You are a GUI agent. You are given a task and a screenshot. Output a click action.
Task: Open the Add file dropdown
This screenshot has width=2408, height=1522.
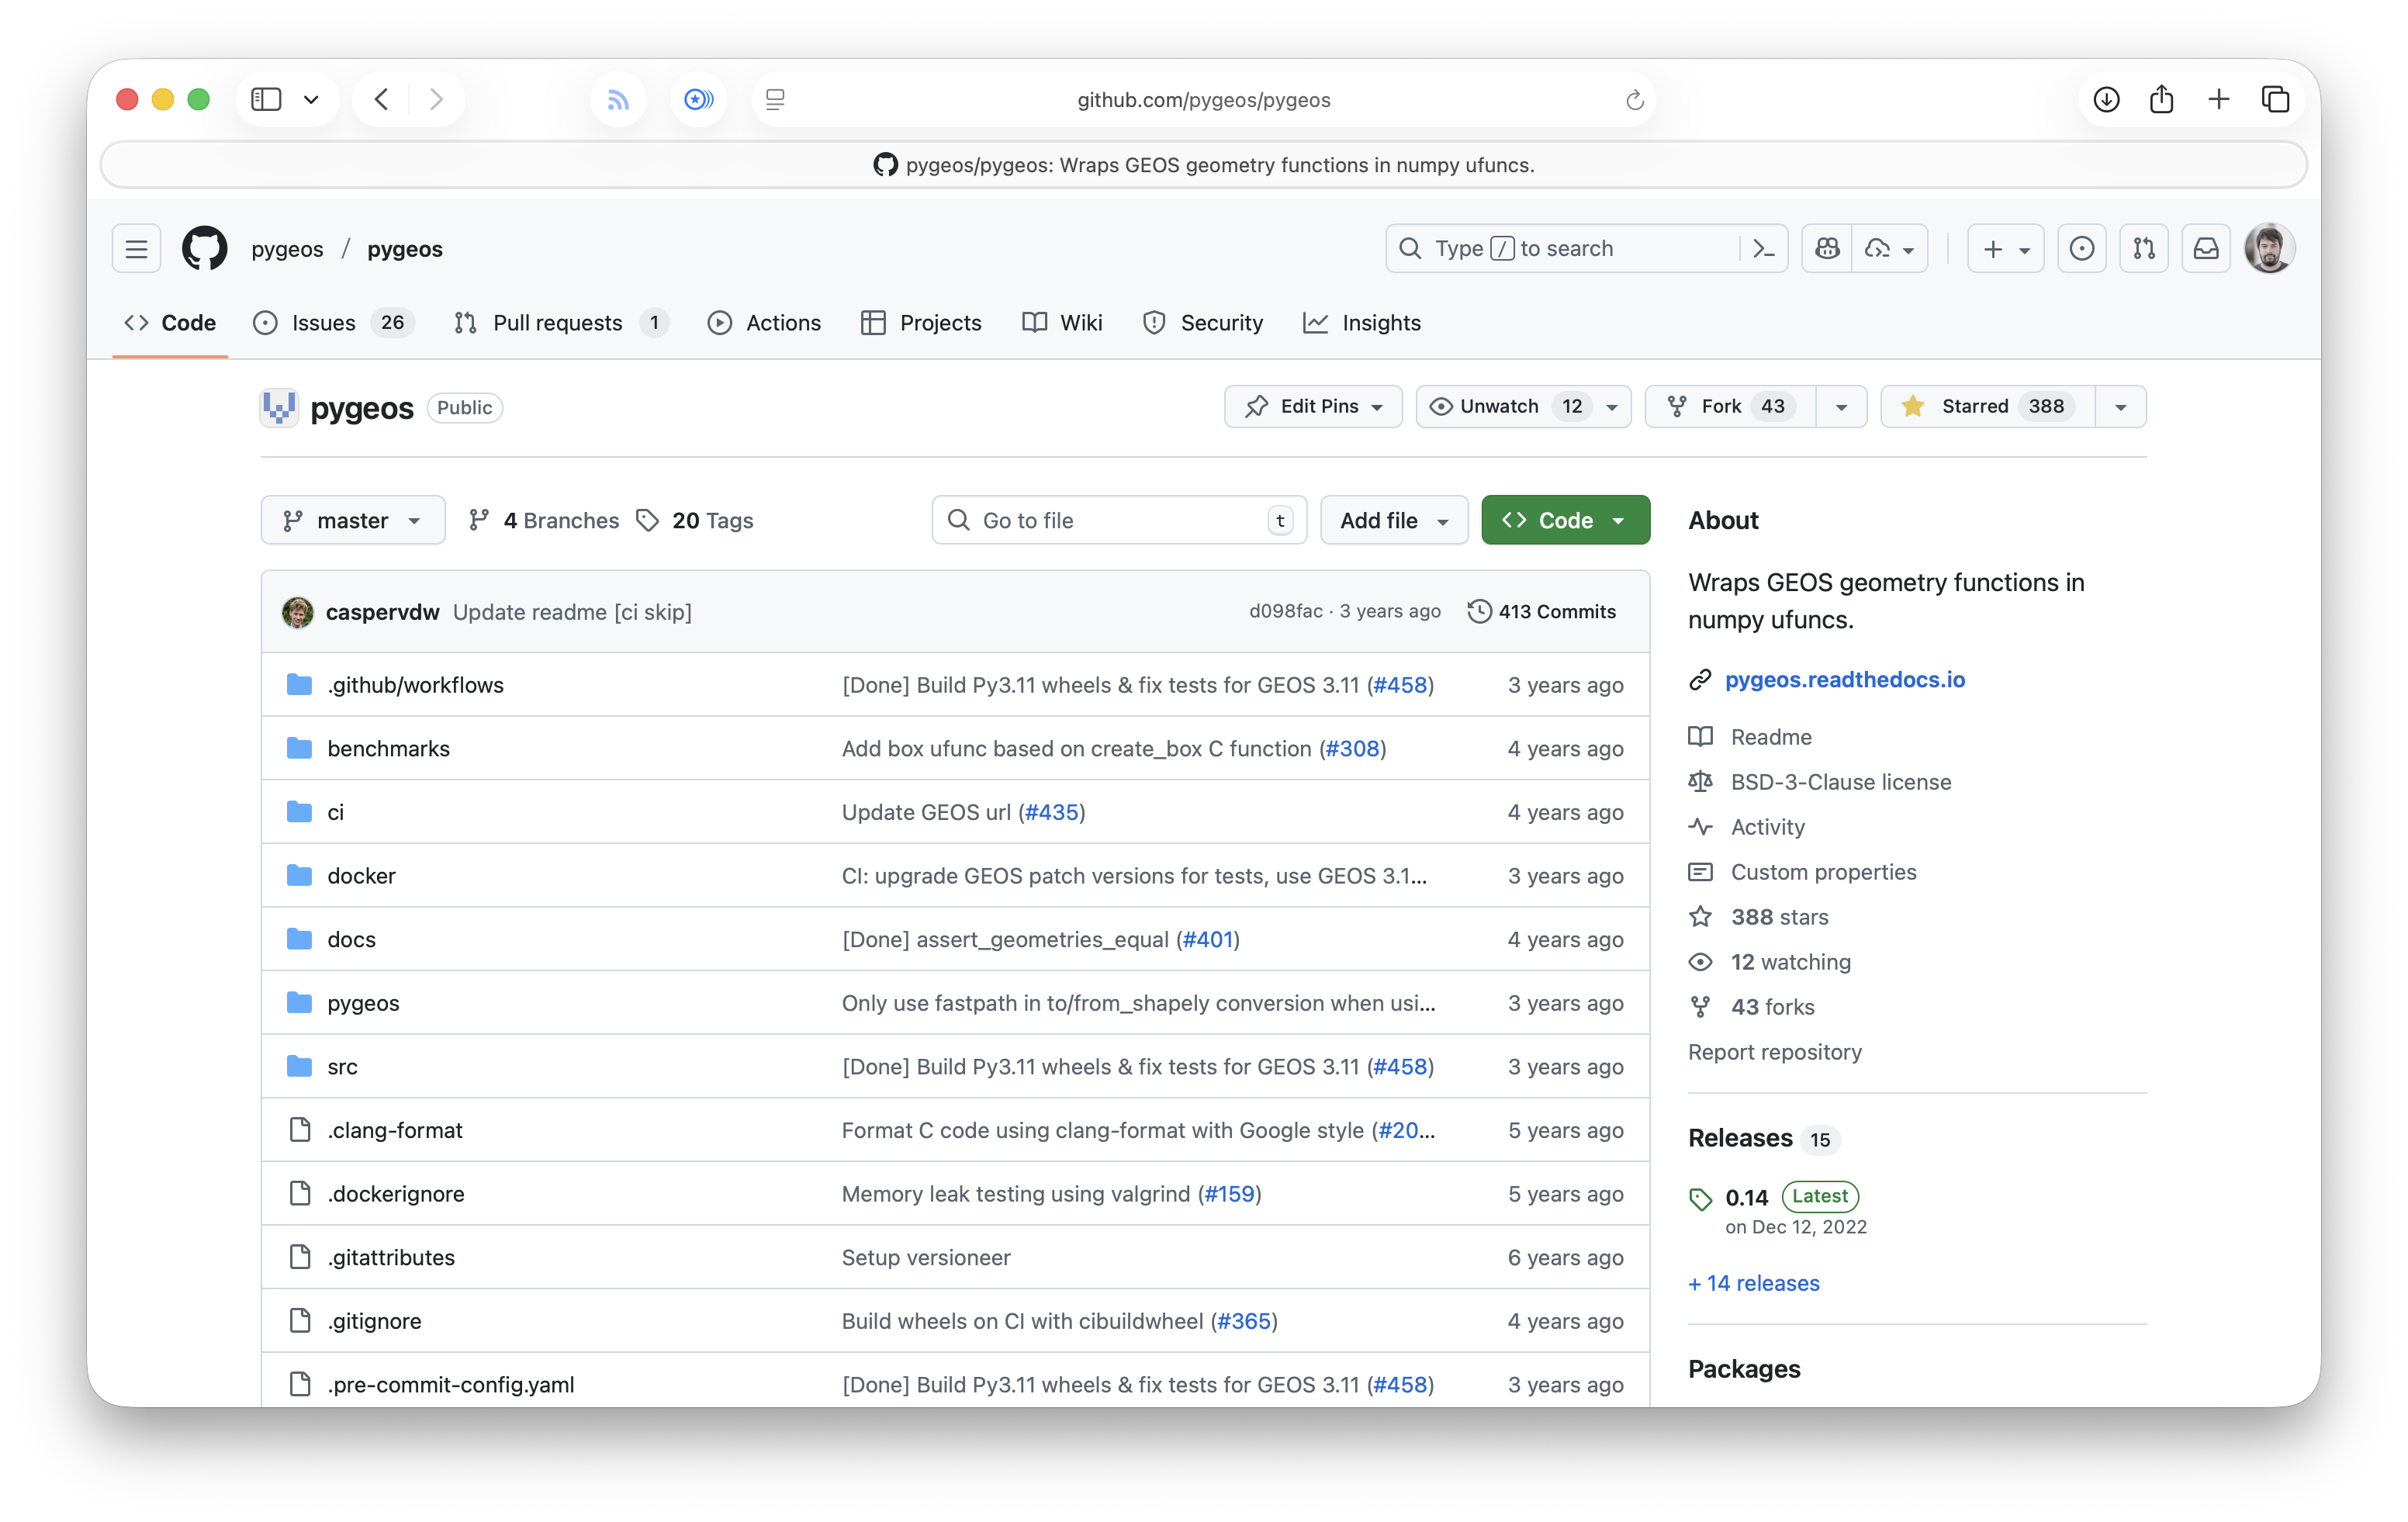(1394, 520)
